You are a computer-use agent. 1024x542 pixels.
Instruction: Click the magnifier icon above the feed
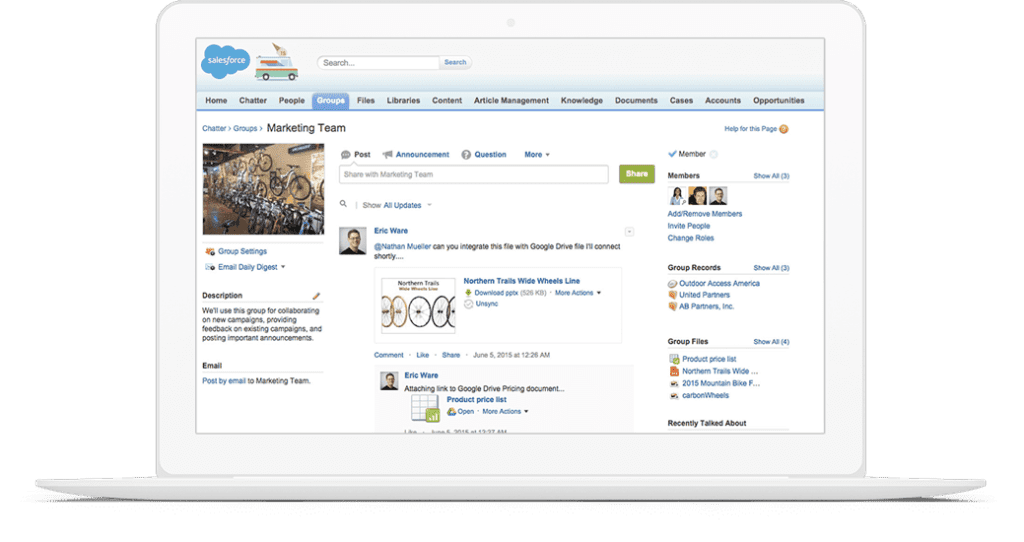coord(344,204)
